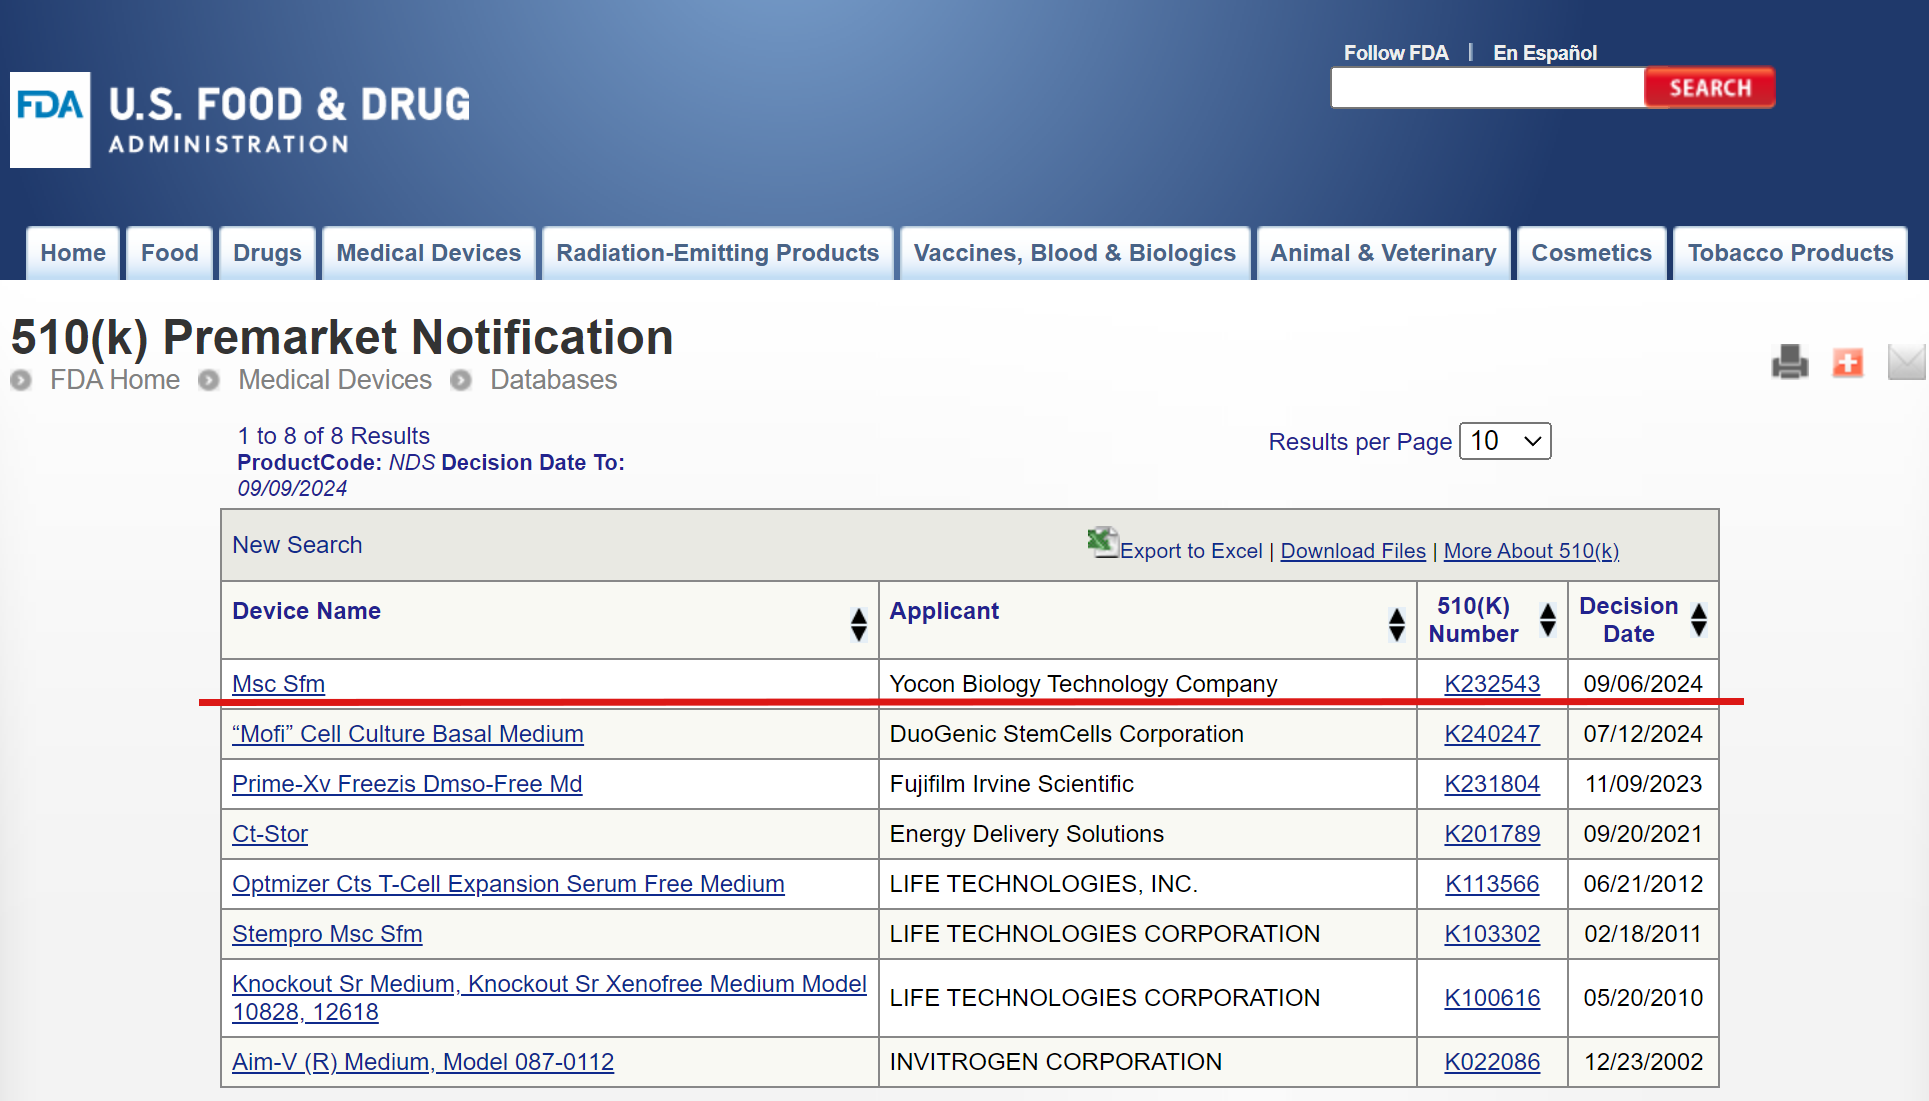
Task: Click 1 to 8 of 8 Results text
Action: tap(333, 436)
